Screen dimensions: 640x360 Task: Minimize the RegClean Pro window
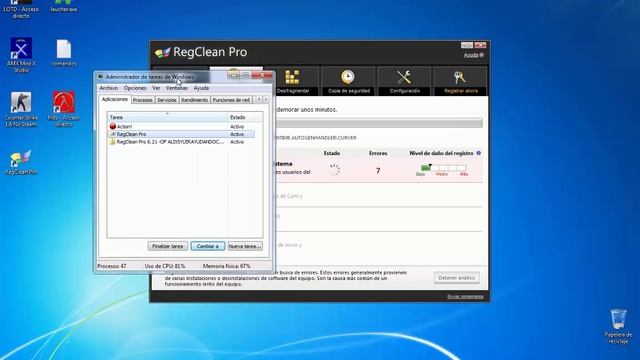click(x=467, y=45)
